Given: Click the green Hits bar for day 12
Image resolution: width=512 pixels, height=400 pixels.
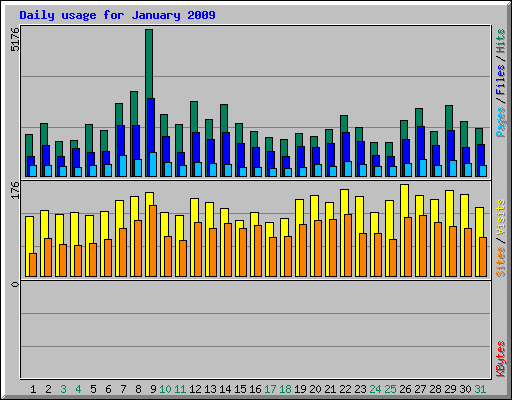Looking at the screenshot, I should pyautogui.click(x=194, y=117).
